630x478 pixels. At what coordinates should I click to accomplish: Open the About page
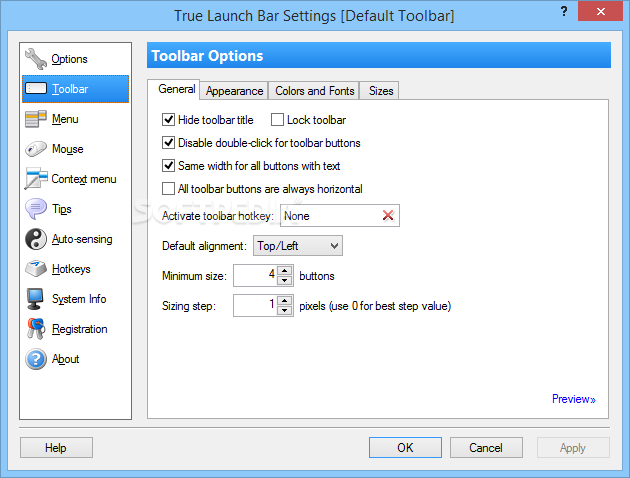65,359
